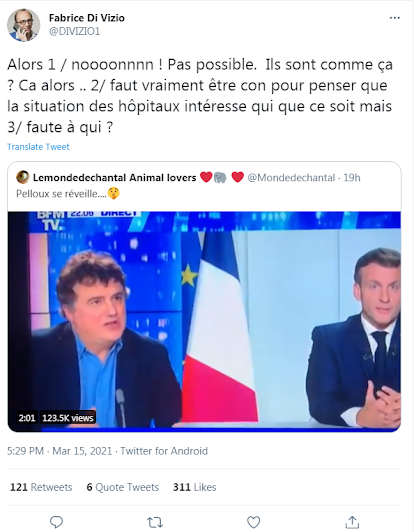Click the share upload icon
This screenshot has width=414, height=532.
[352, 522]
